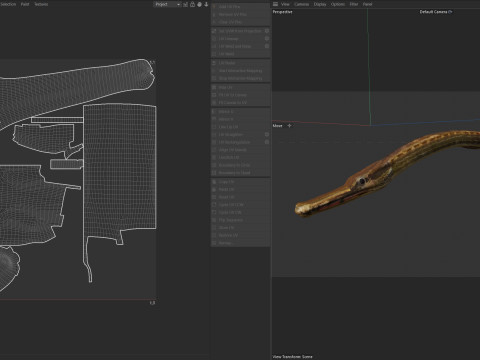Open the Textures menu in UV editor
Viewport: 480px width, 360px height.
coord(41,4)
